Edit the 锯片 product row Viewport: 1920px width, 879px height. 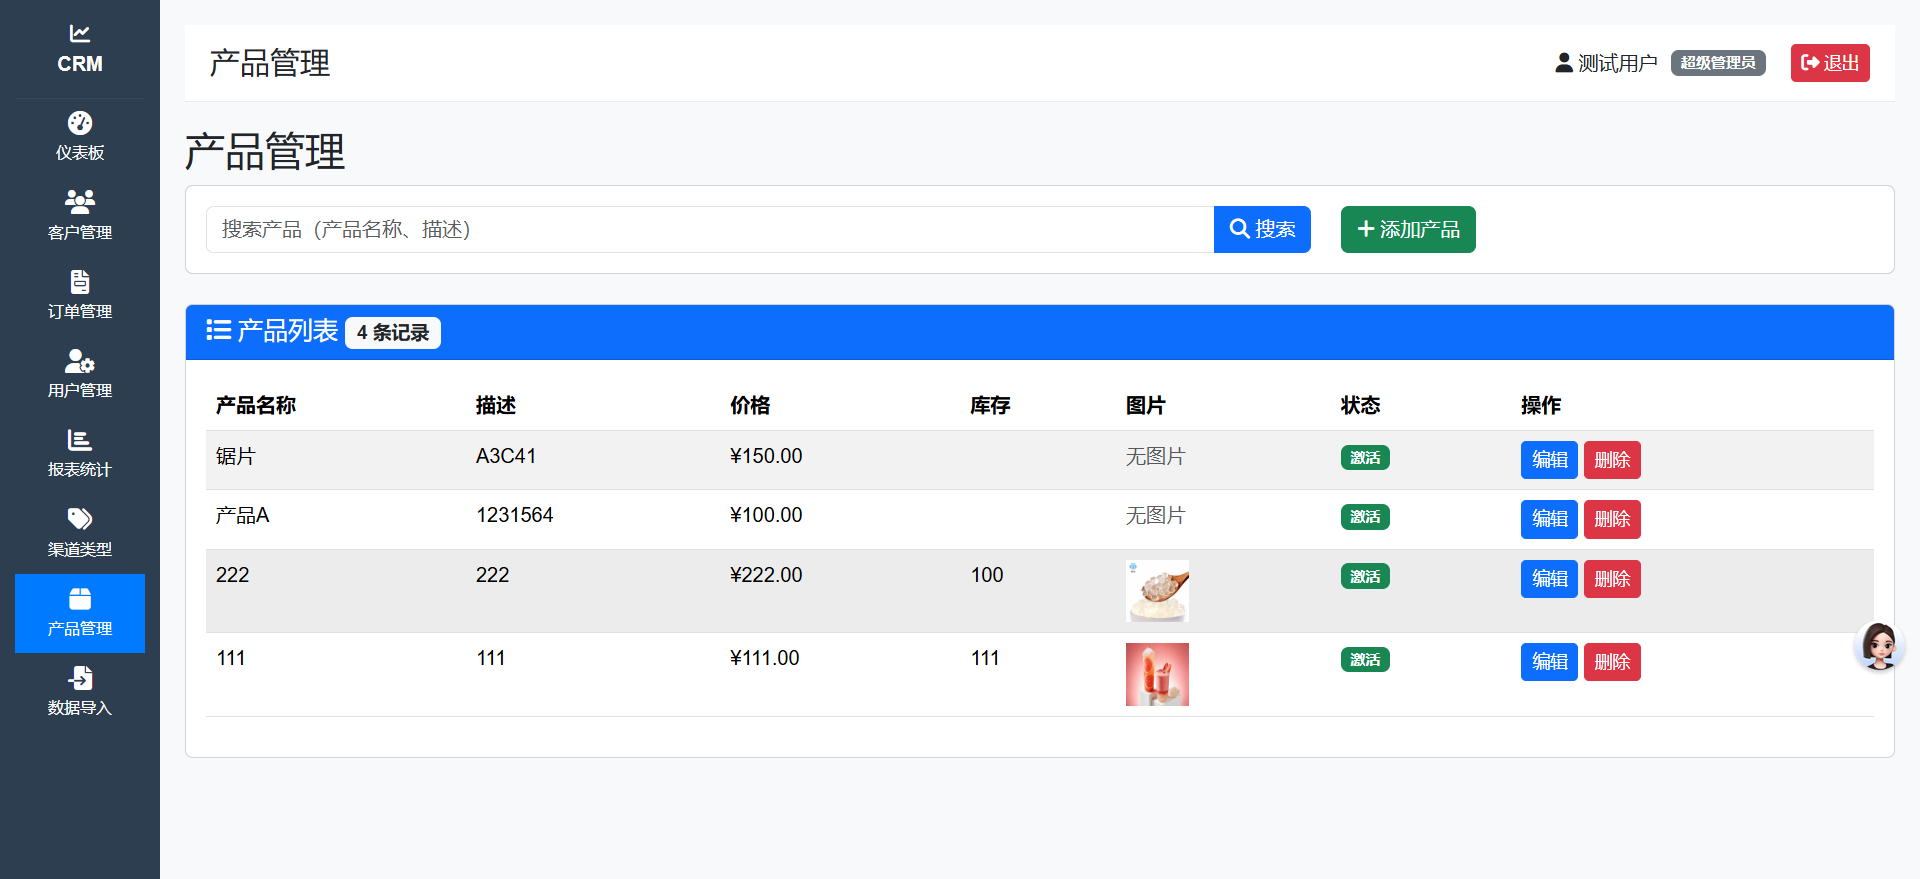(x=1548, y=460)
